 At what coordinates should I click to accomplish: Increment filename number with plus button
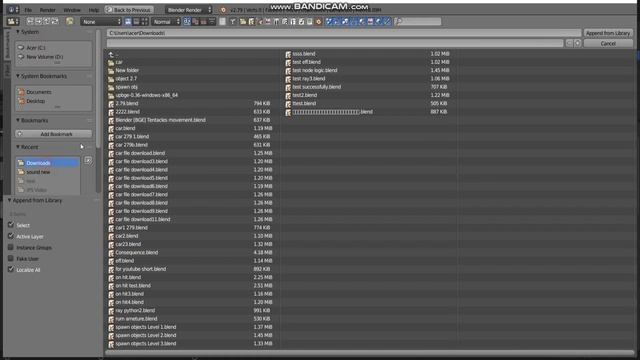coord(578,43)
